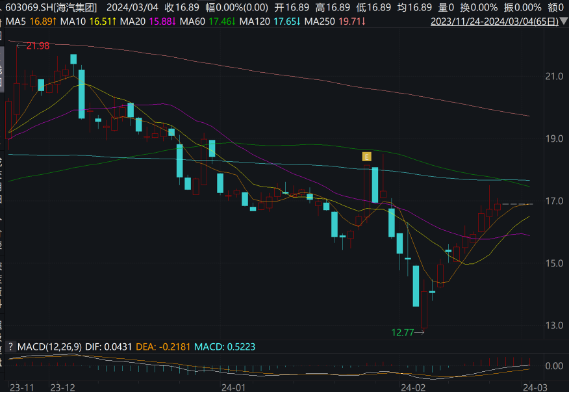Click the DEA: -0.2181 value
Screen dimensions: 570x393
click(x=163, y=347)
